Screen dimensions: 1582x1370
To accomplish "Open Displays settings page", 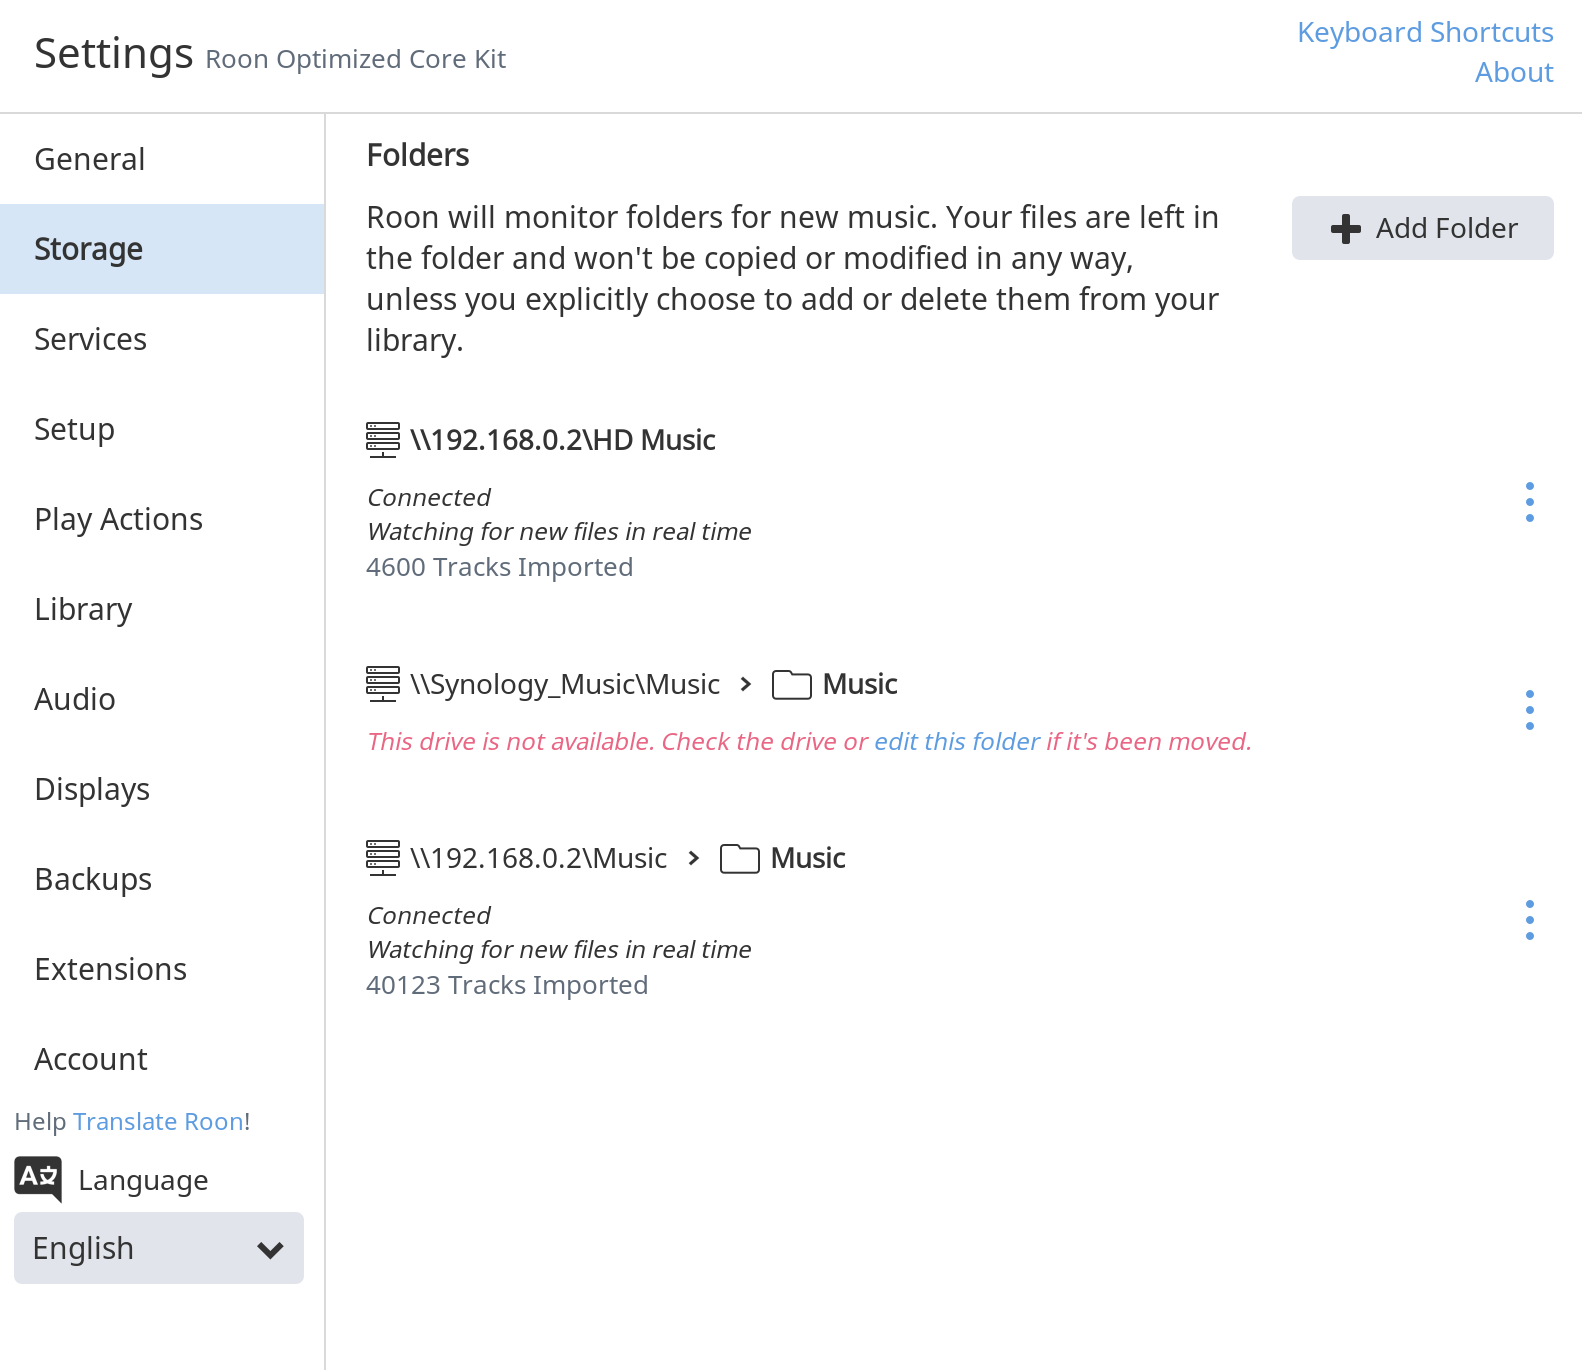I will coord(162,789).
